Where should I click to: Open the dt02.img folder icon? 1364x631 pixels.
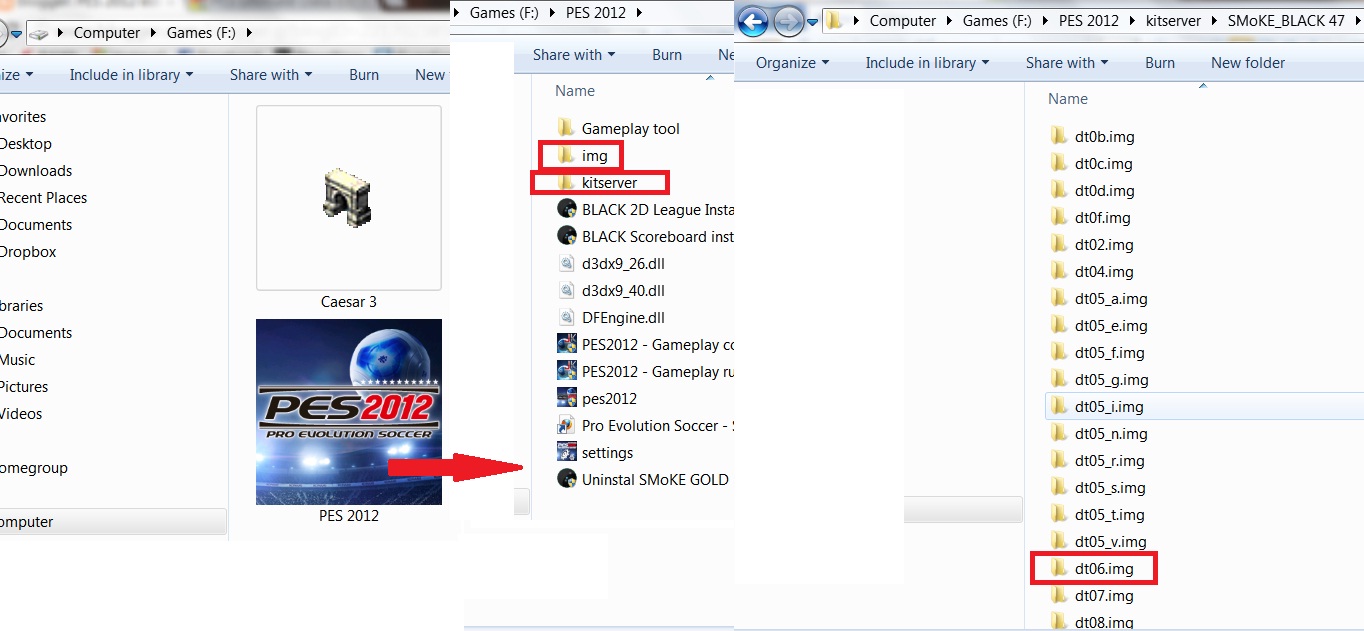pyautogui.click(x=1060, y=244)
